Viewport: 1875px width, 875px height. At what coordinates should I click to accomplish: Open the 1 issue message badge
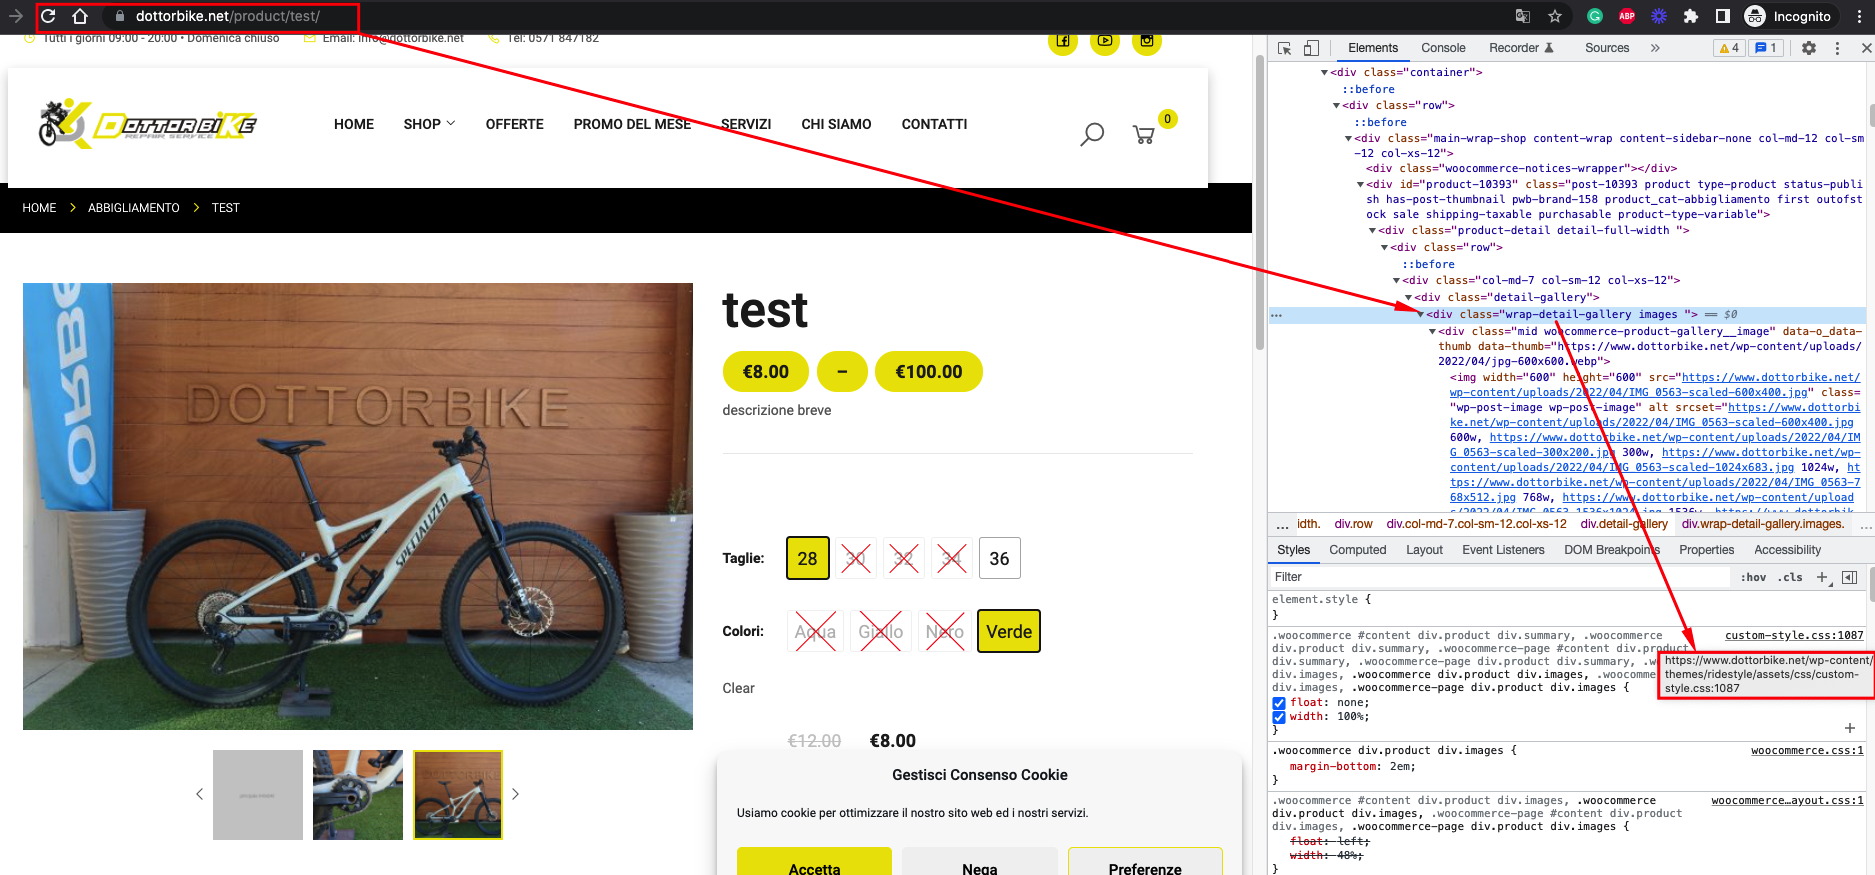click(x=1766, y=48)
